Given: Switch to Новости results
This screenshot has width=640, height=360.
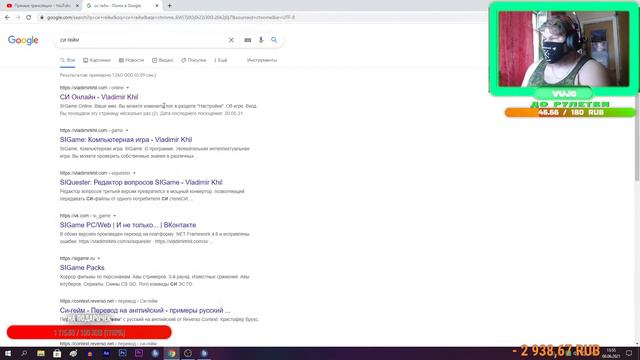Looking at the screenshot, I should click(131, 60).
